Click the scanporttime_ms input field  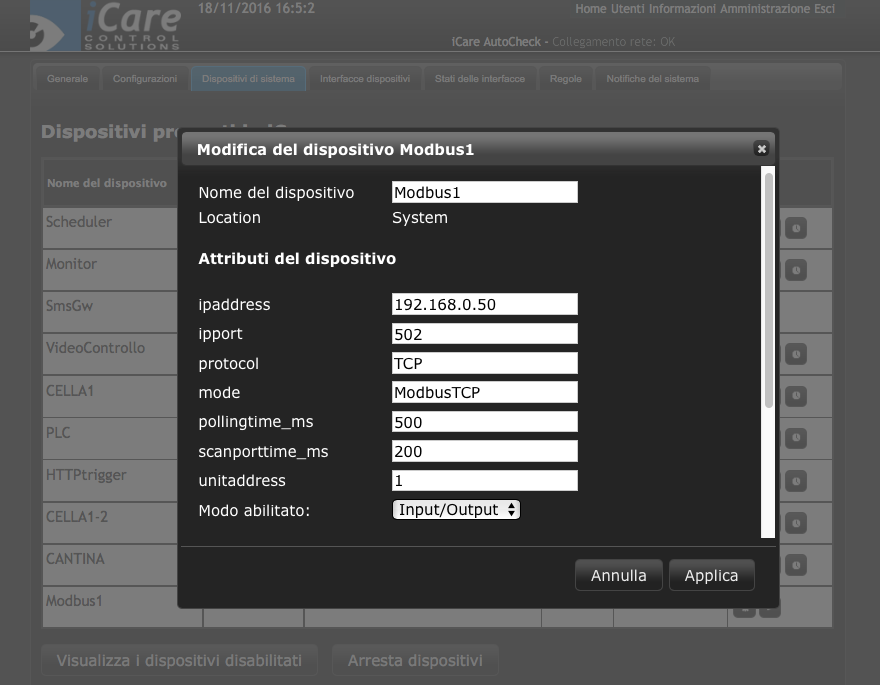[485, 451]
